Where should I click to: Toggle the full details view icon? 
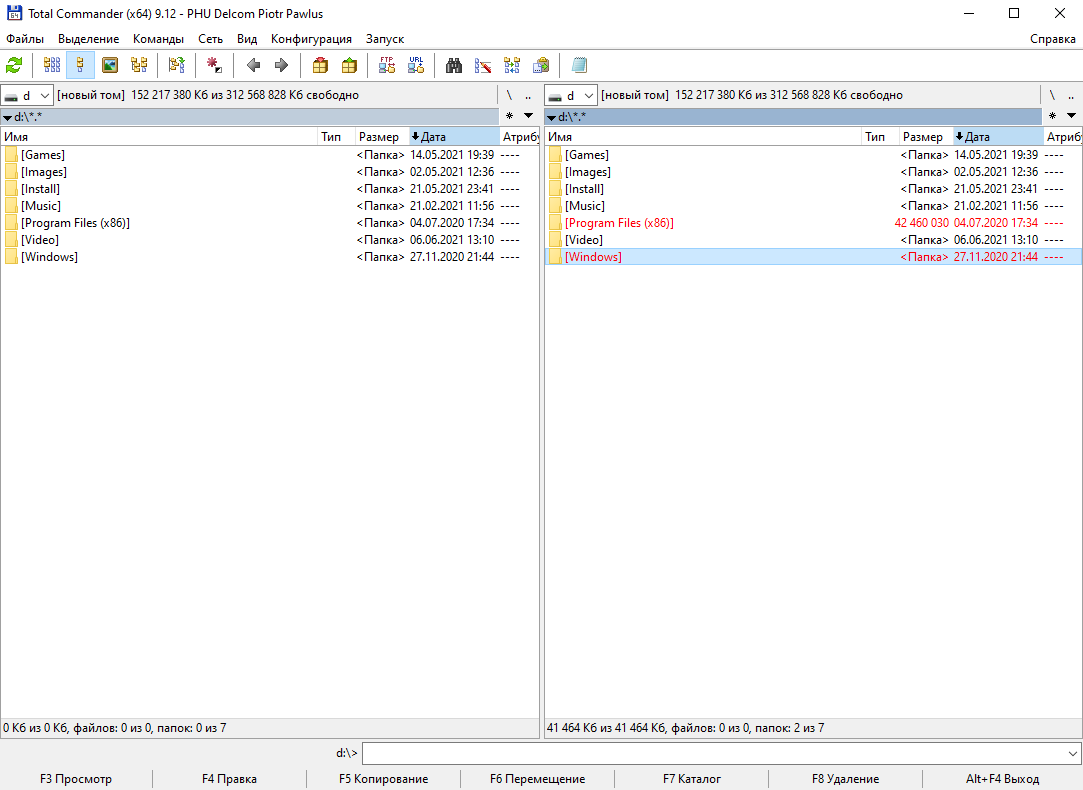[80, 66]
